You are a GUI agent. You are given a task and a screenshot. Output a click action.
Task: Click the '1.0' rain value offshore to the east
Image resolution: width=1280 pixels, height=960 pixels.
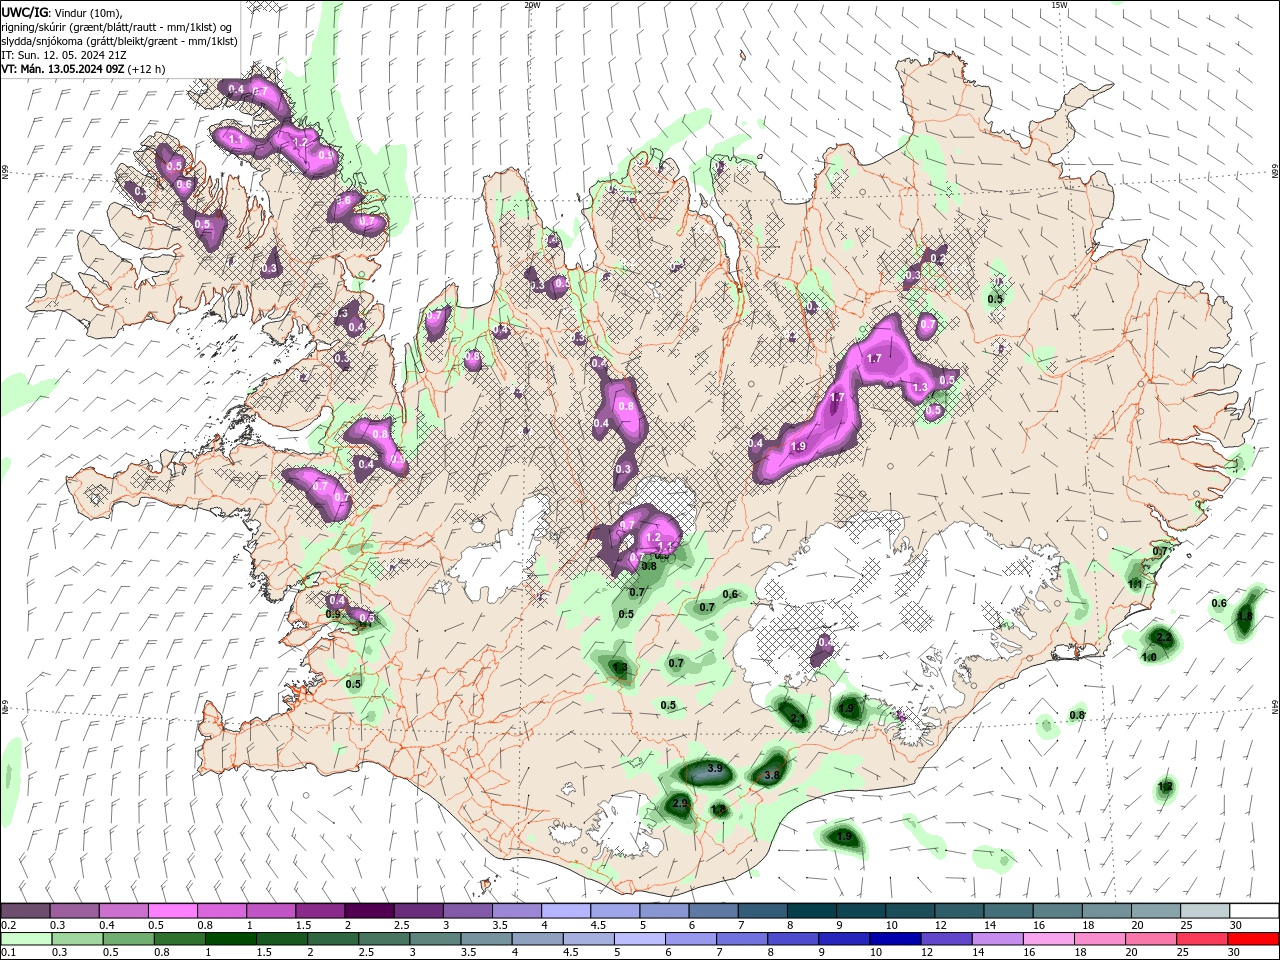[1149, 657]
